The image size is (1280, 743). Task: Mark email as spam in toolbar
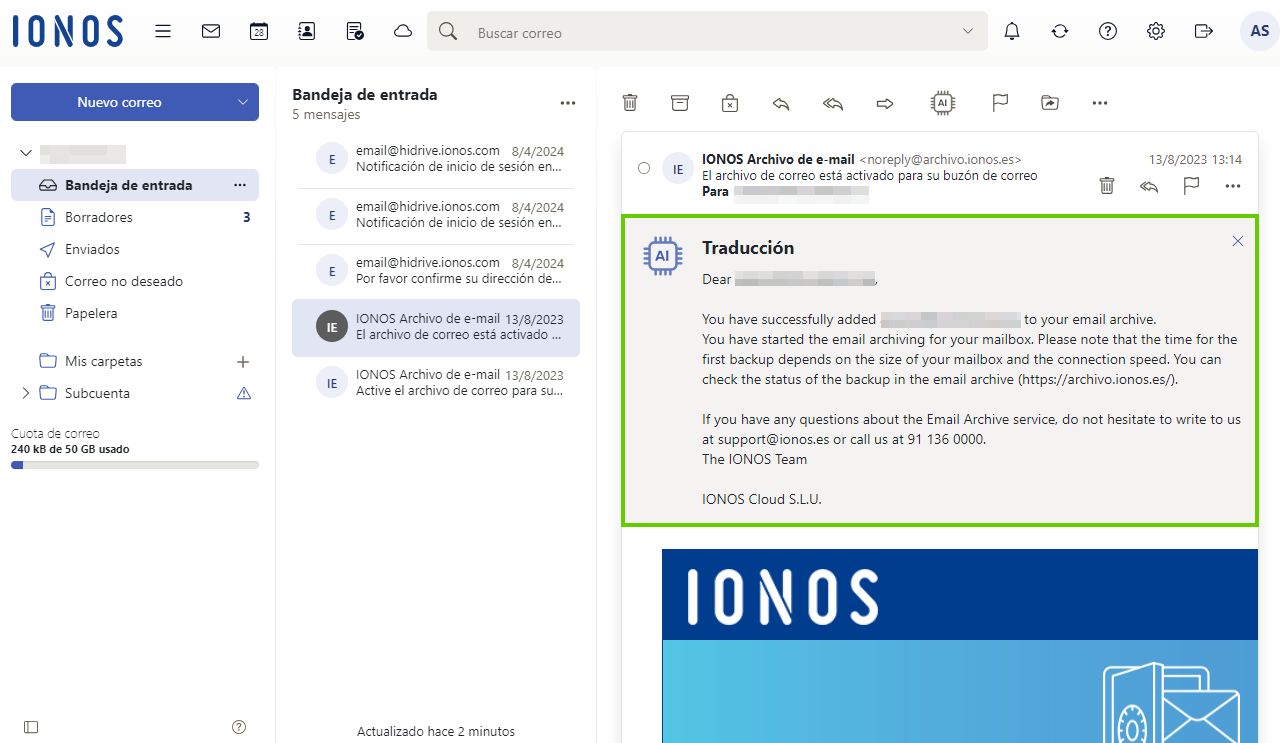[x=730, y=102]
